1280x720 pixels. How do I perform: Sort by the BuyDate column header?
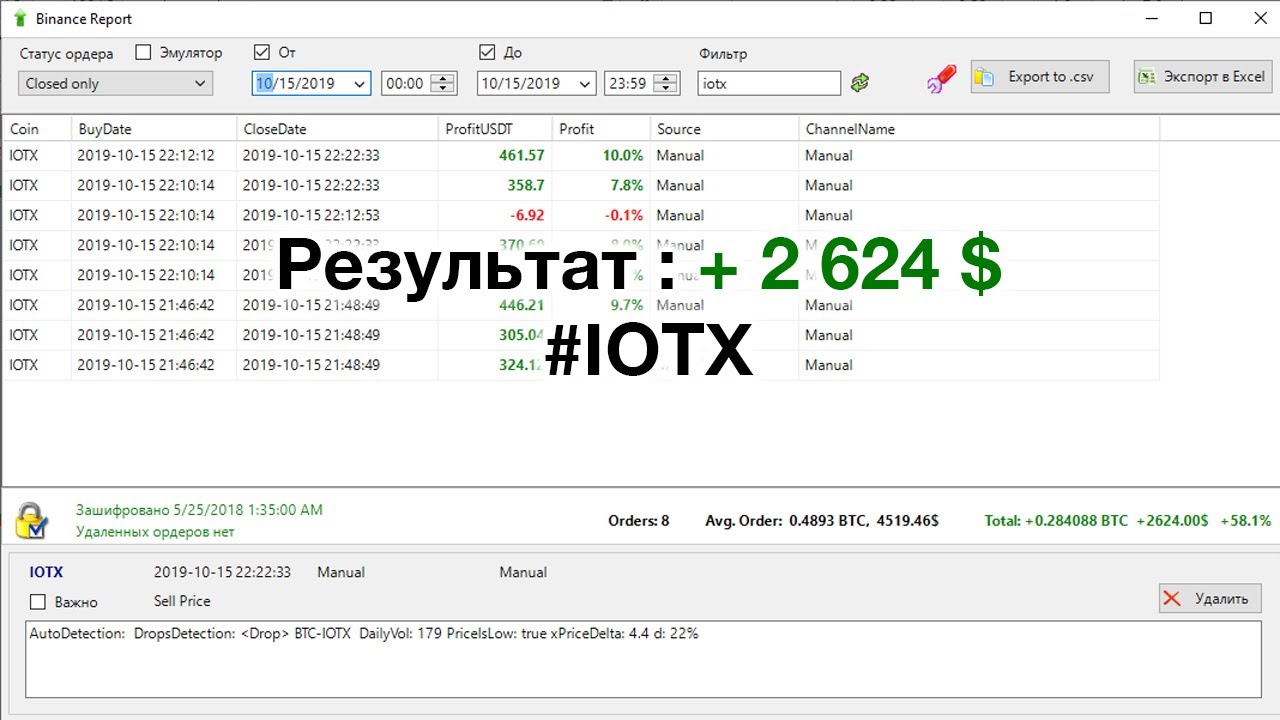click(154, 129)
